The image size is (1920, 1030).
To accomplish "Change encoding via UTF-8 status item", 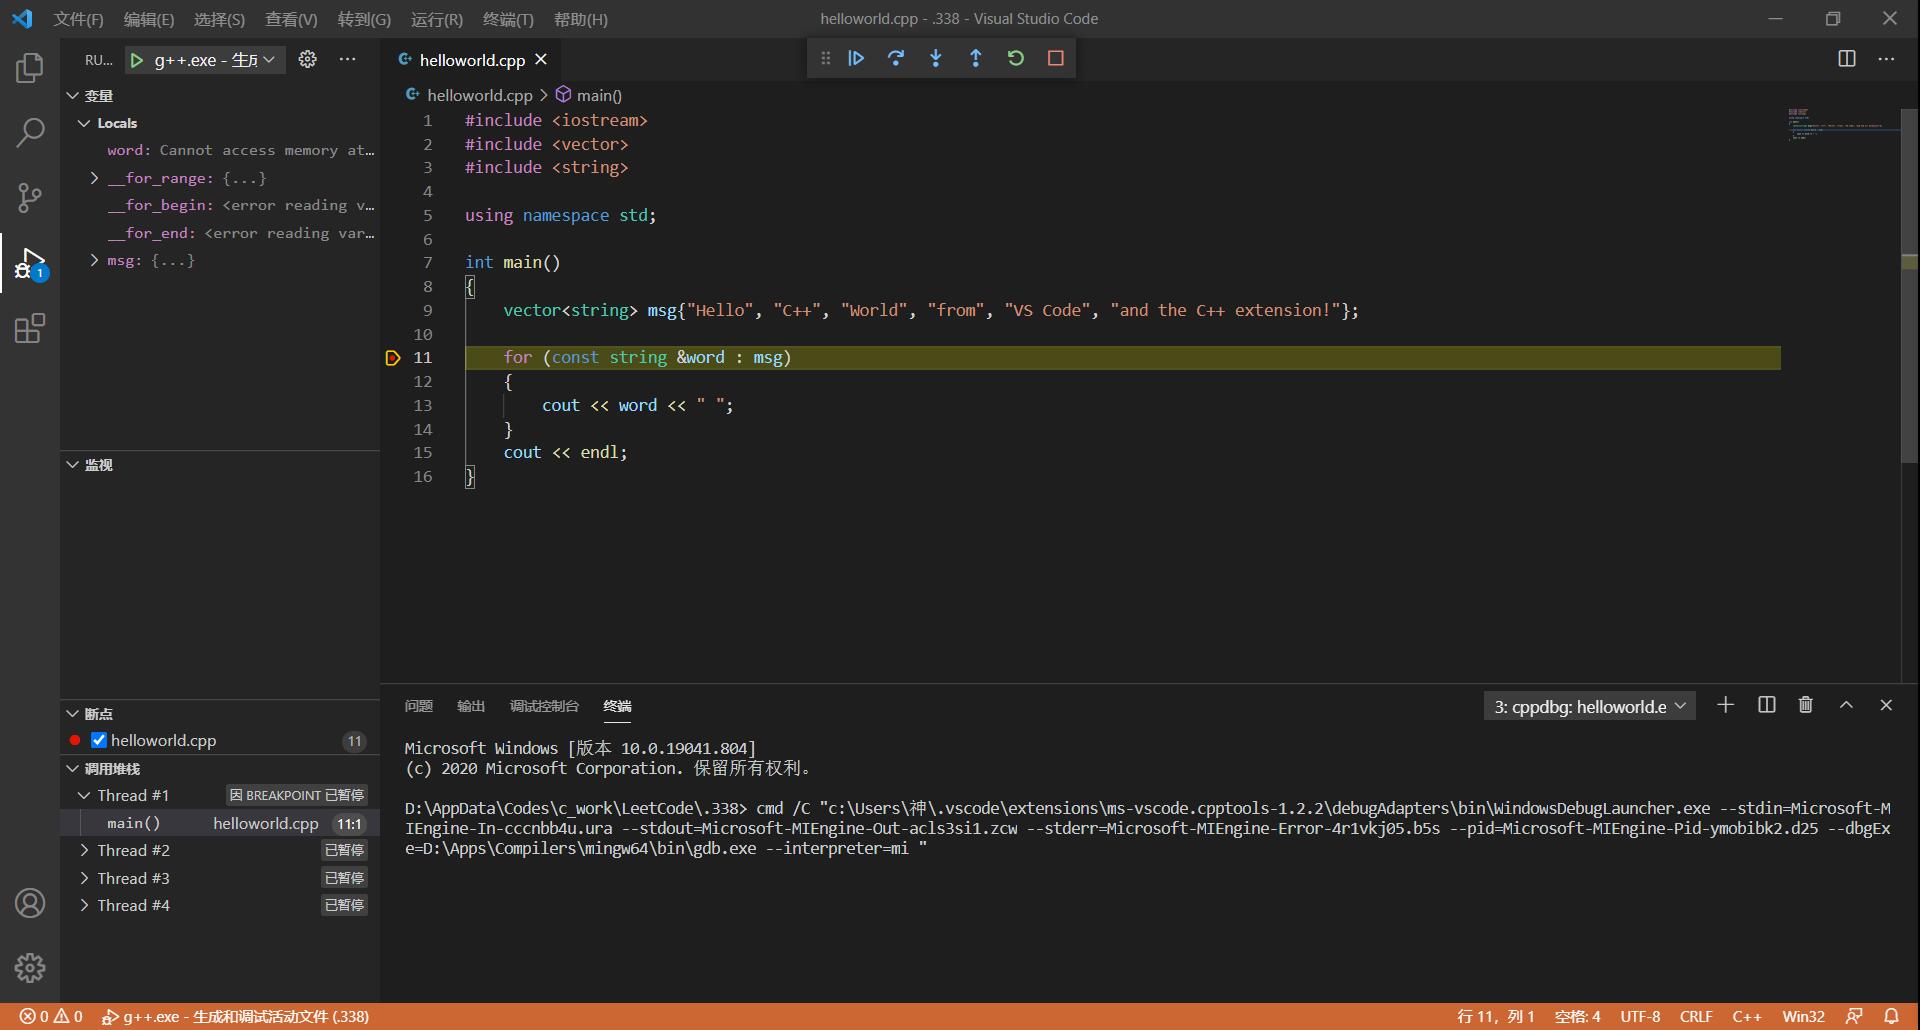I will point(1640,1016).
